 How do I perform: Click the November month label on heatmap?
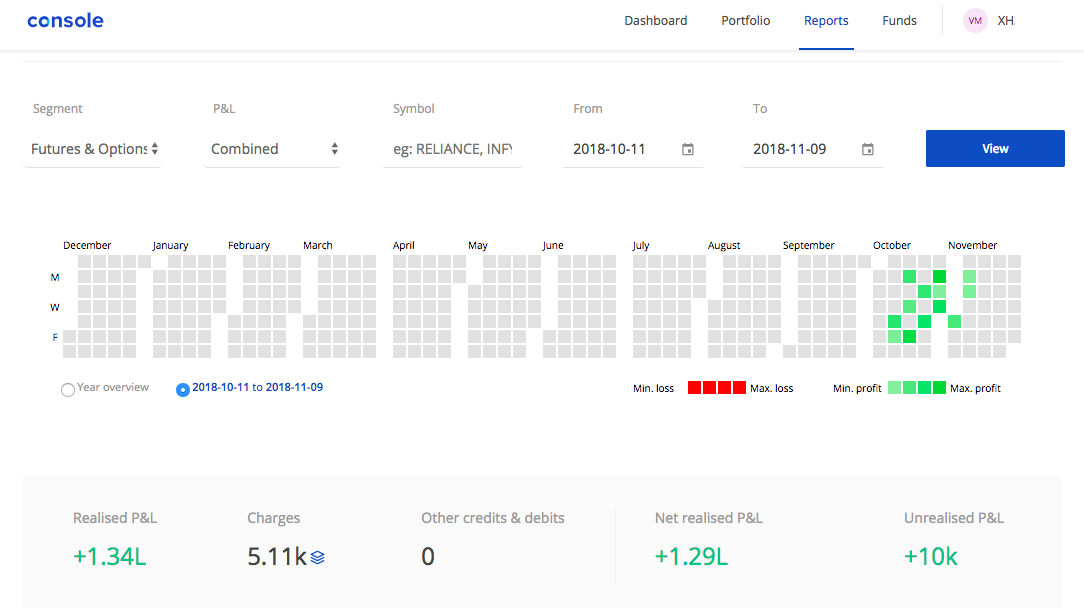tap(972, 246)
